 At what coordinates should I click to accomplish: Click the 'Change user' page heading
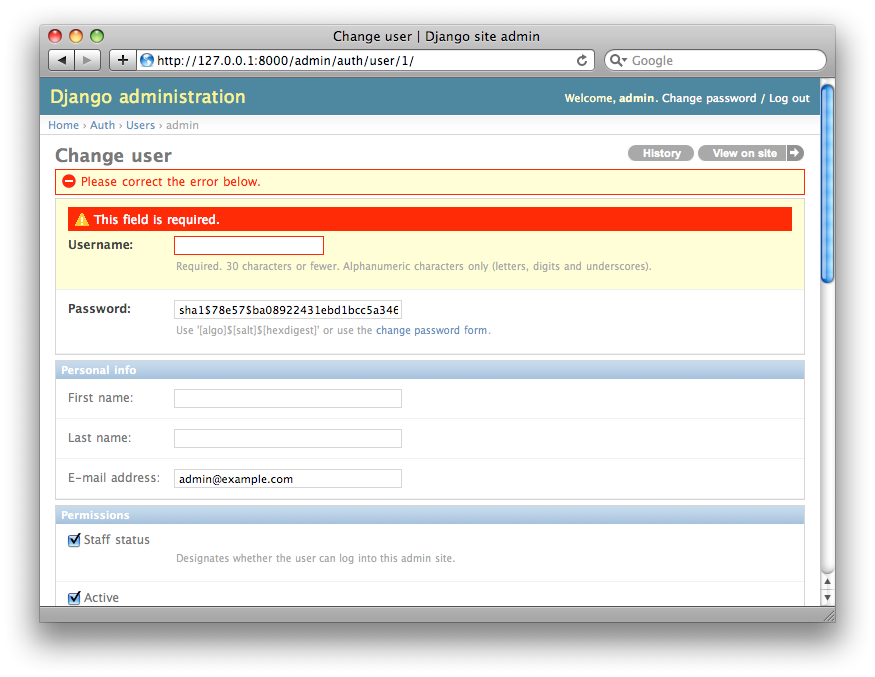click(113, 156)
